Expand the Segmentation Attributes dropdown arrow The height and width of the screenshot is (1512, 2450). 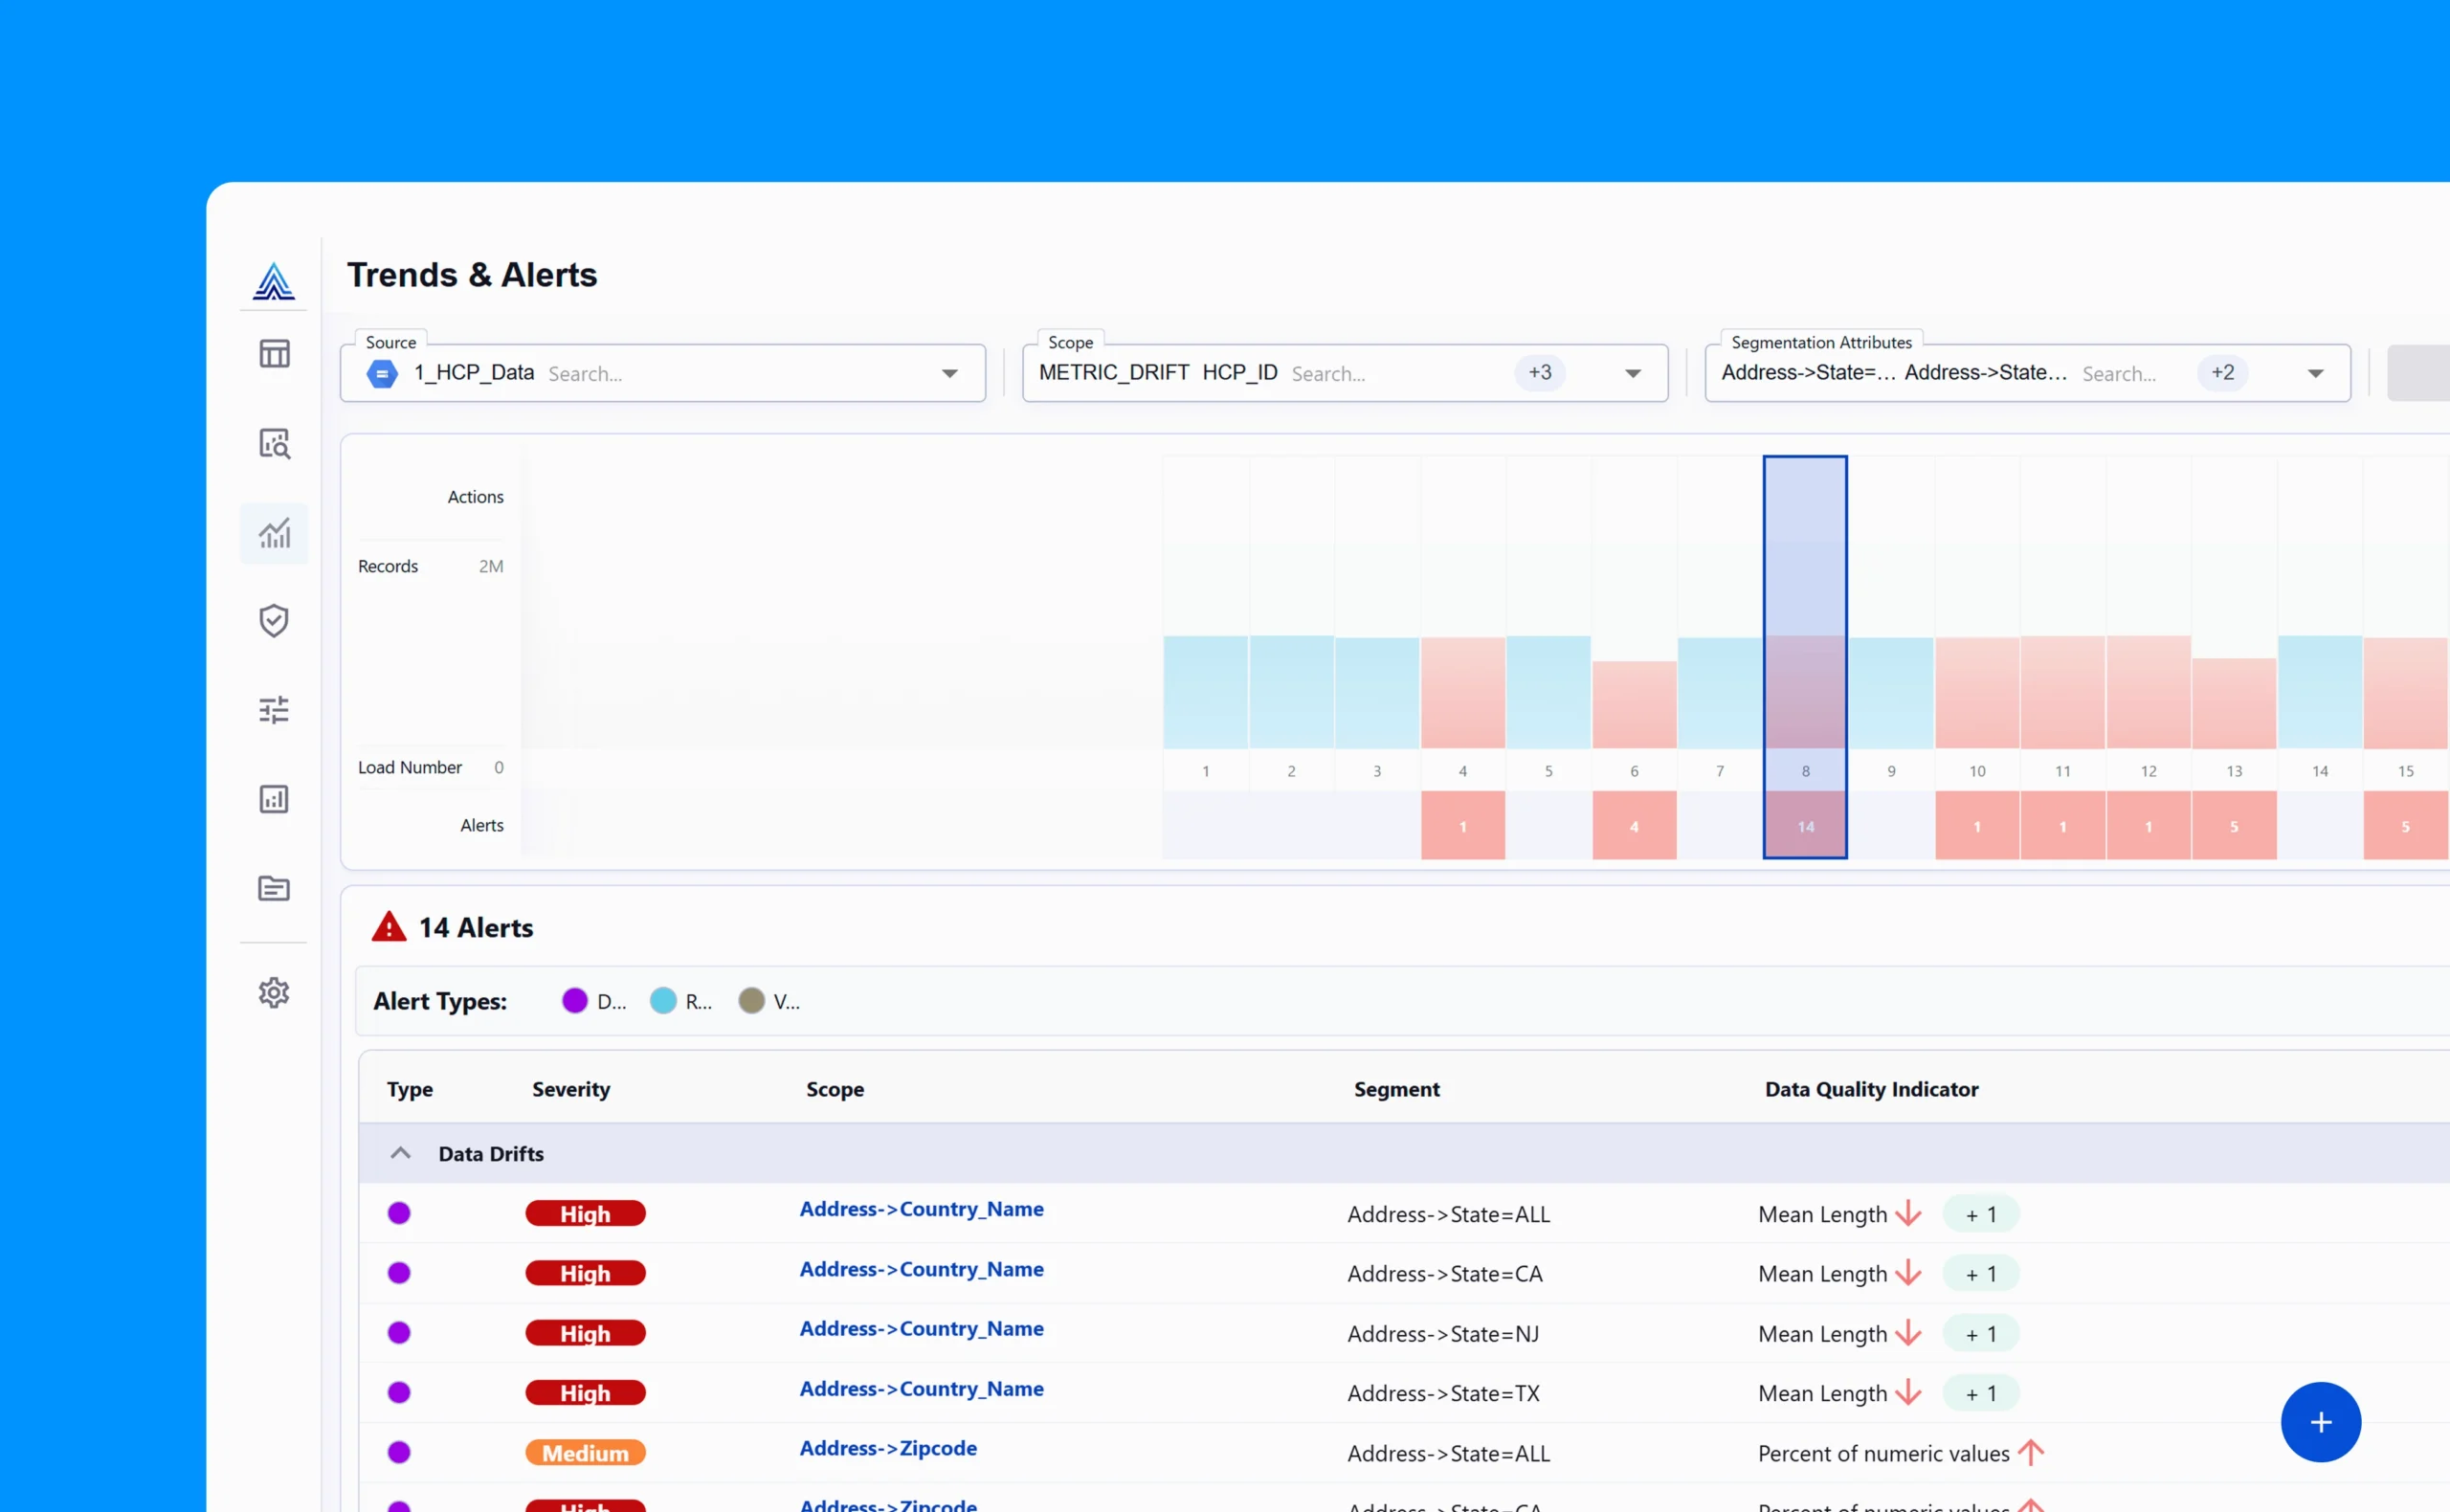click(x=2315, y=373)
